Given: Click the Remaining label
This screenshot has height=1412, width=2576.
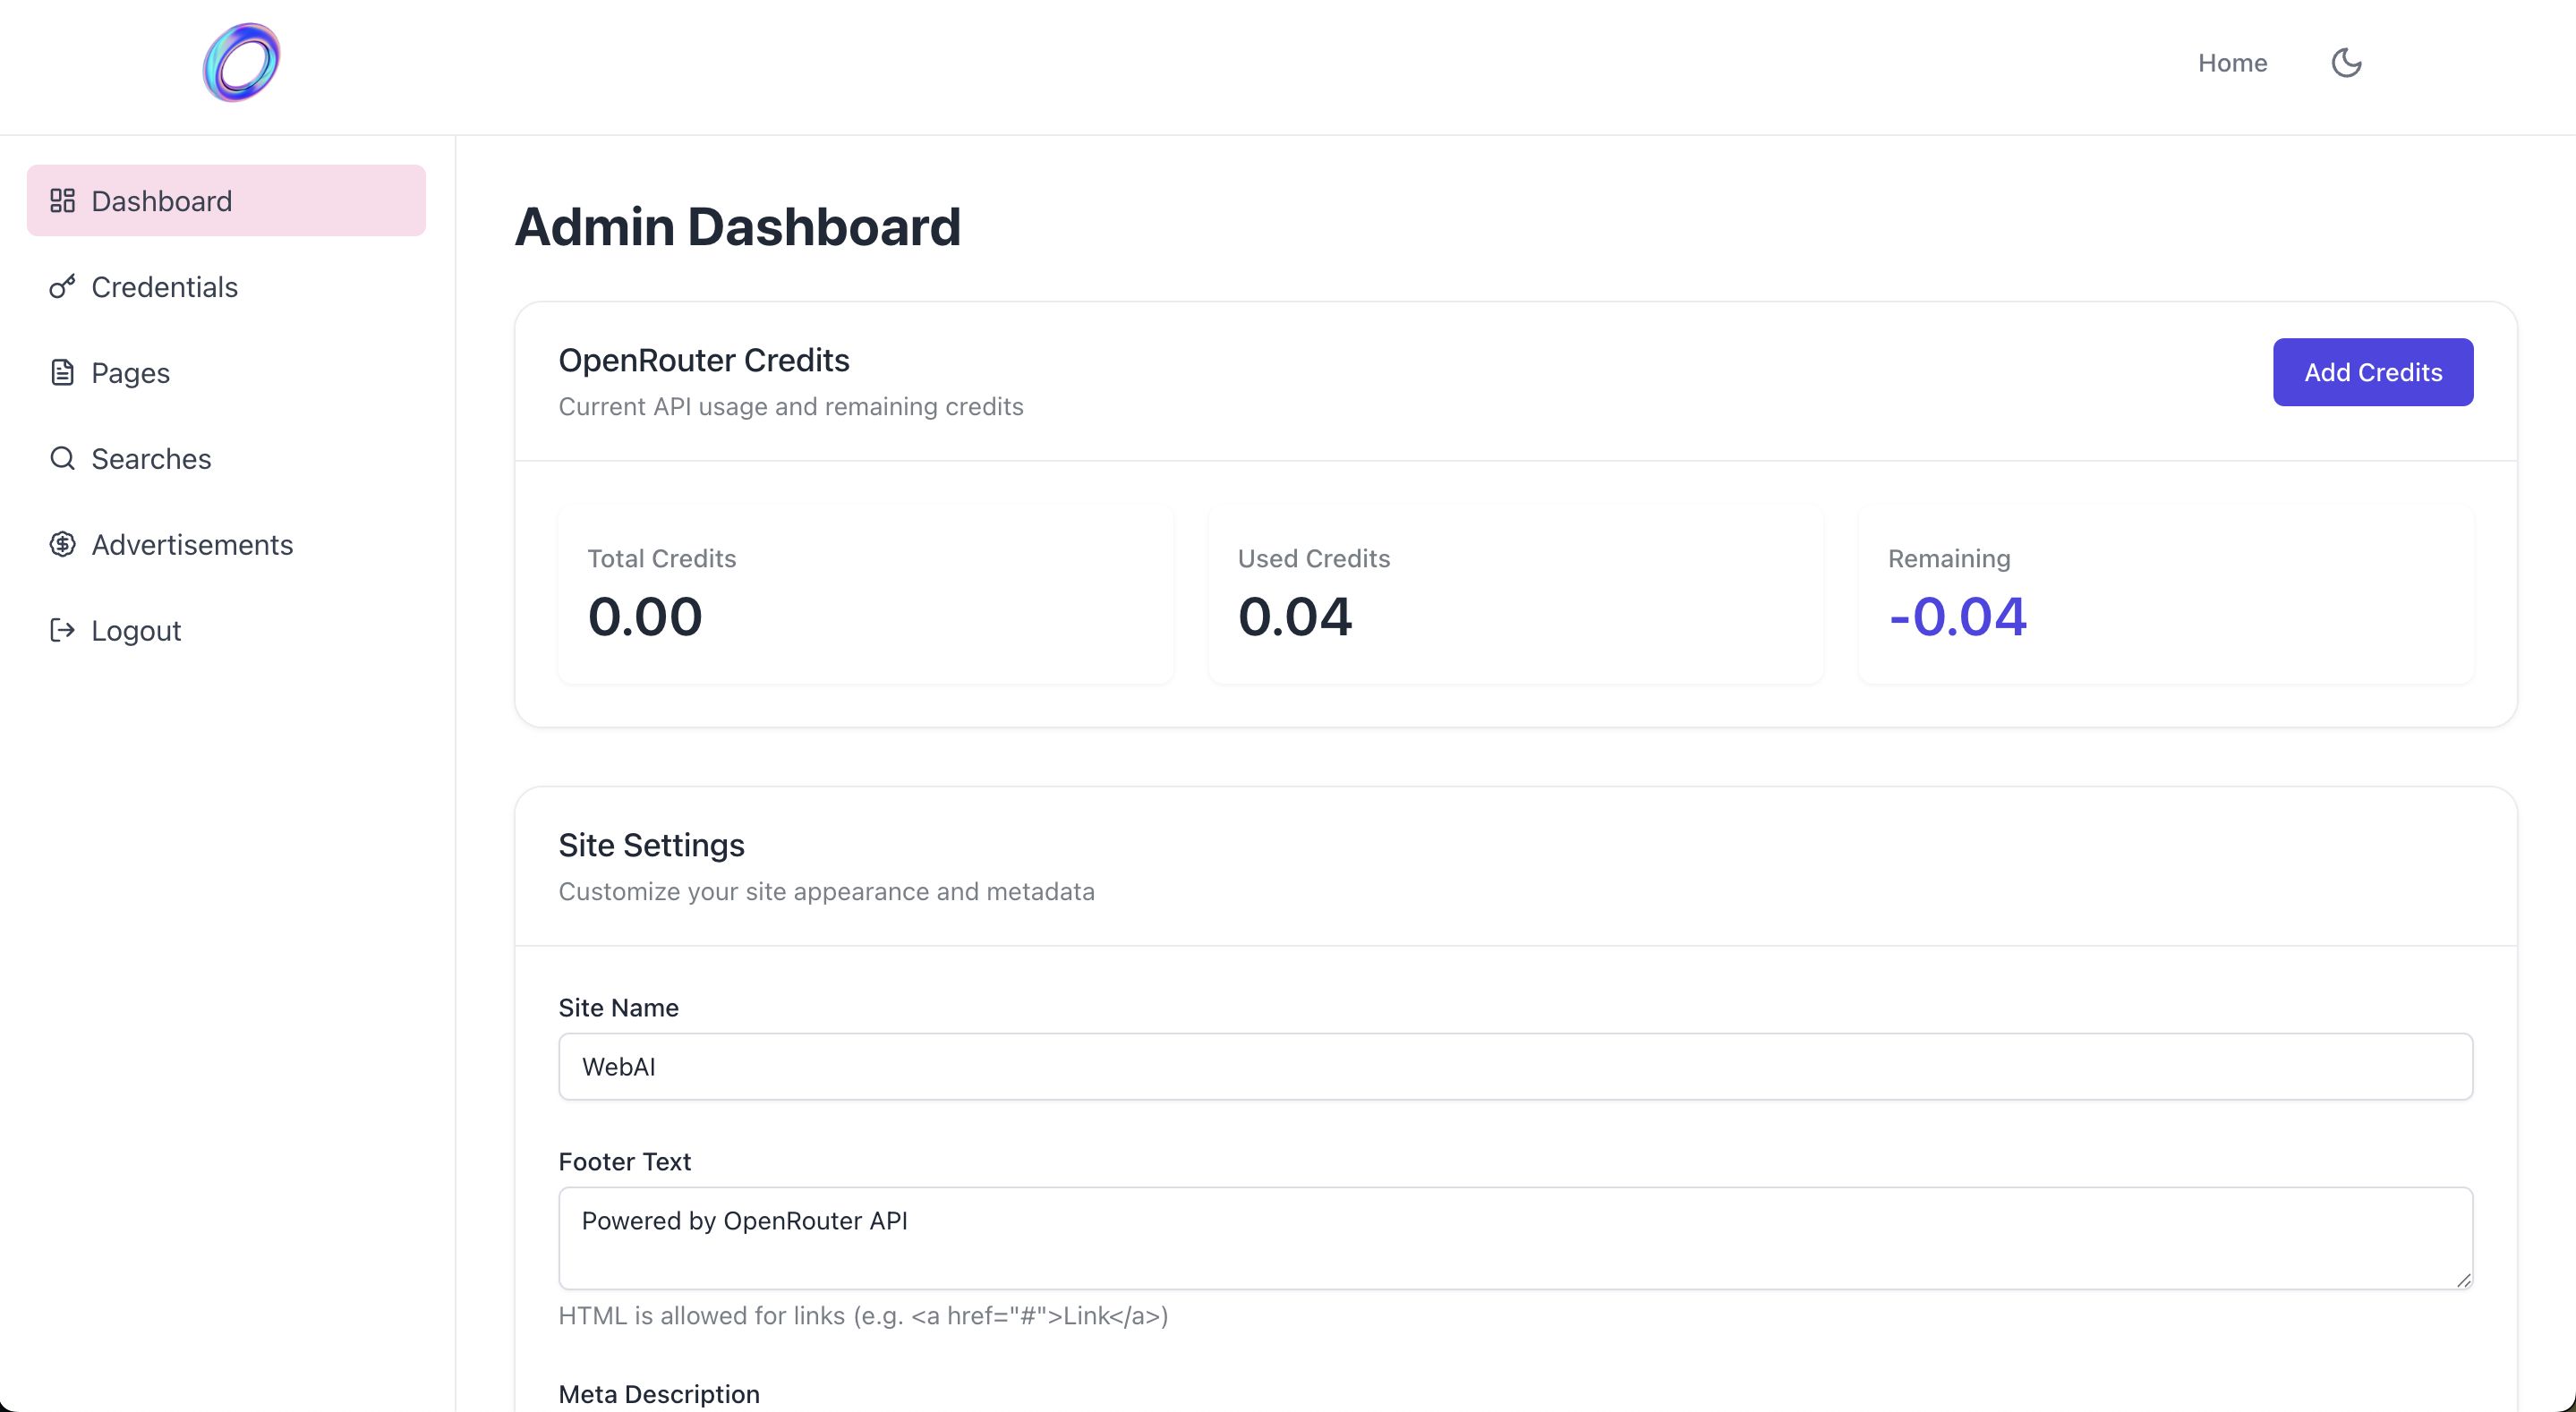Looking at the screenshot, I should click(1948, 559).
